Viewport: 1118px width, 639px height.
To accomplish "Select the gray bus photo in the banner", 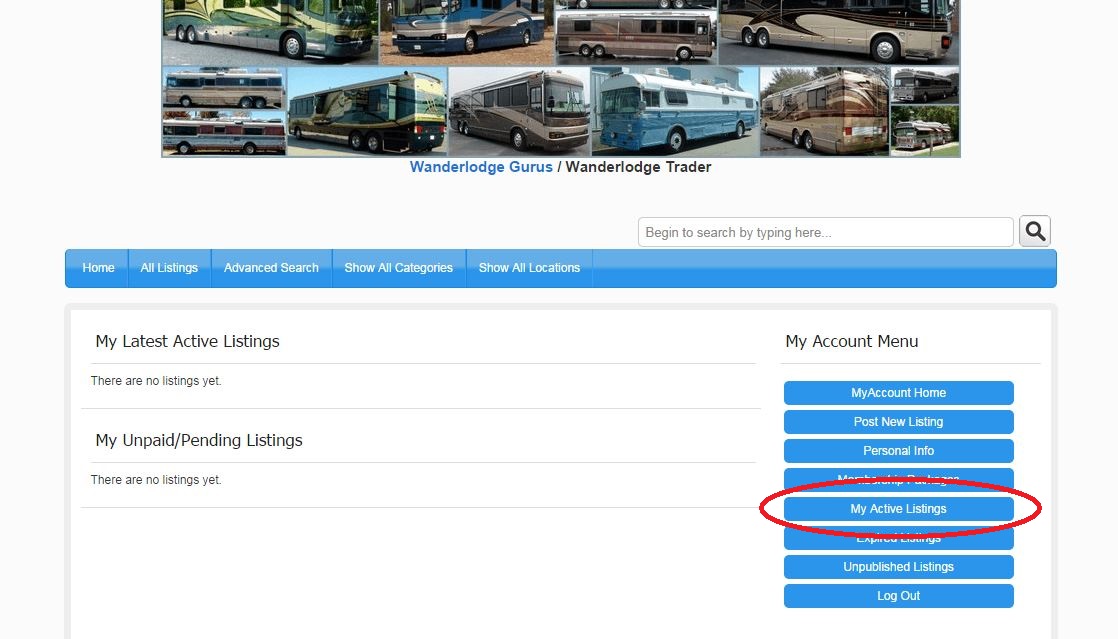I will 518,111.
